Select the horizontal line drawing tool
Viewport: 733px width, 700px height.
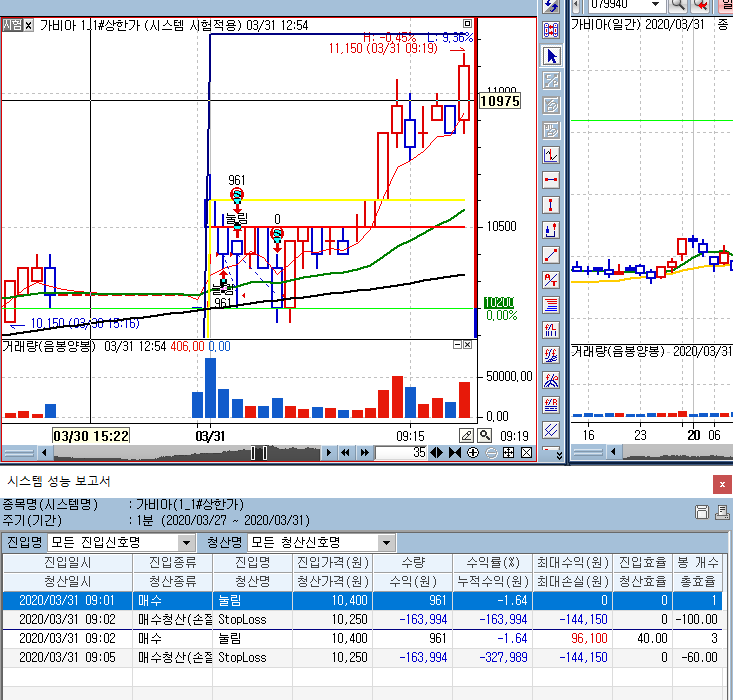click(x=551, y=180)
